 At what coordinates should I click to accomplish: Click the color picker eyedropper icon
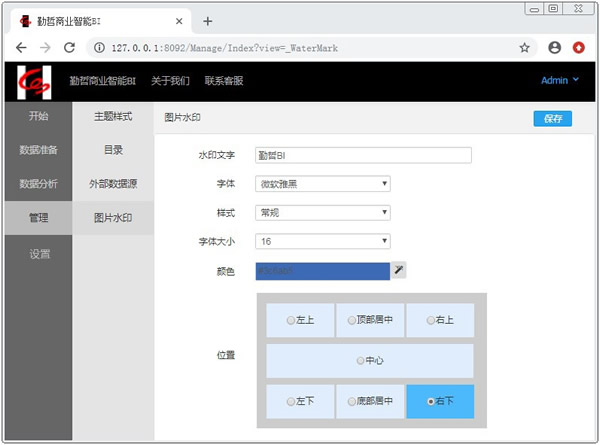click(x=398, y=270)
